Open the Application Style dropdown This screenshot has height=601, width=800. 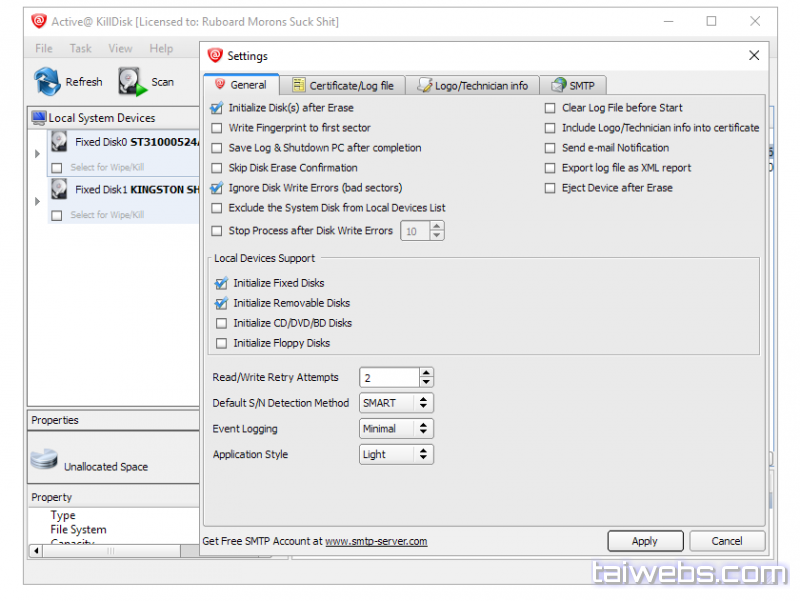click(x=396, y=454)
